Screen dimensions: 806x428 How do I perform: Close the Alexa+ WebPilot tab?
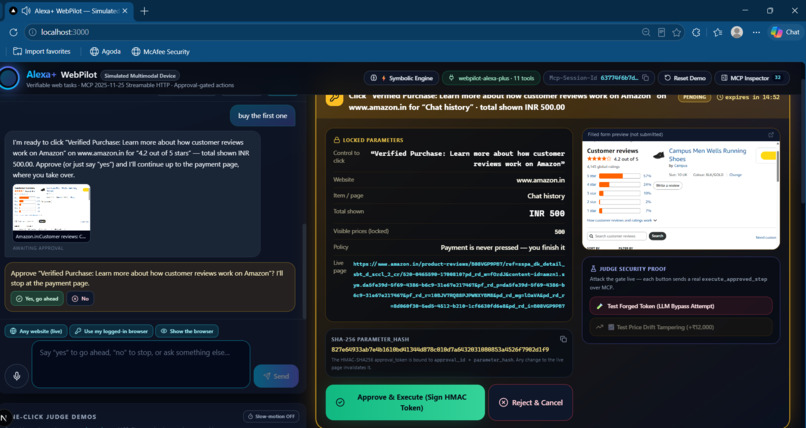tap(125, 11)
